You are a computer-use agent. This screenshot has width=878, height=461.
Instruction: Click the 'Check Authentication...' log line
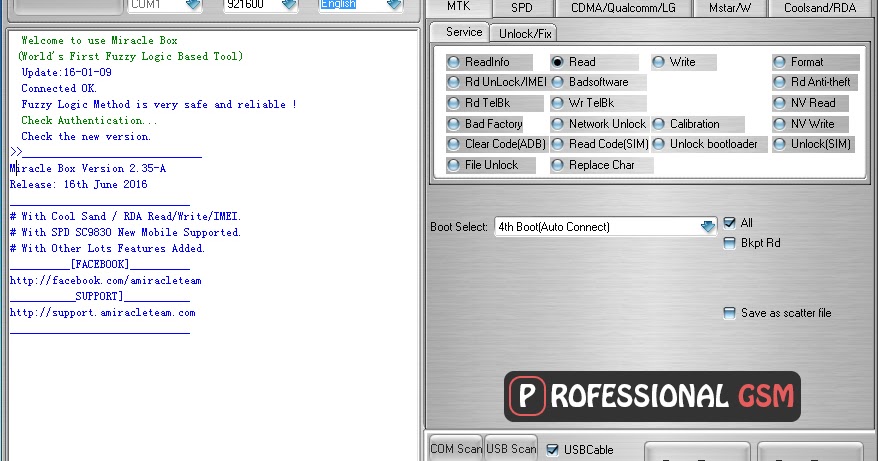[x=89, y=120]
